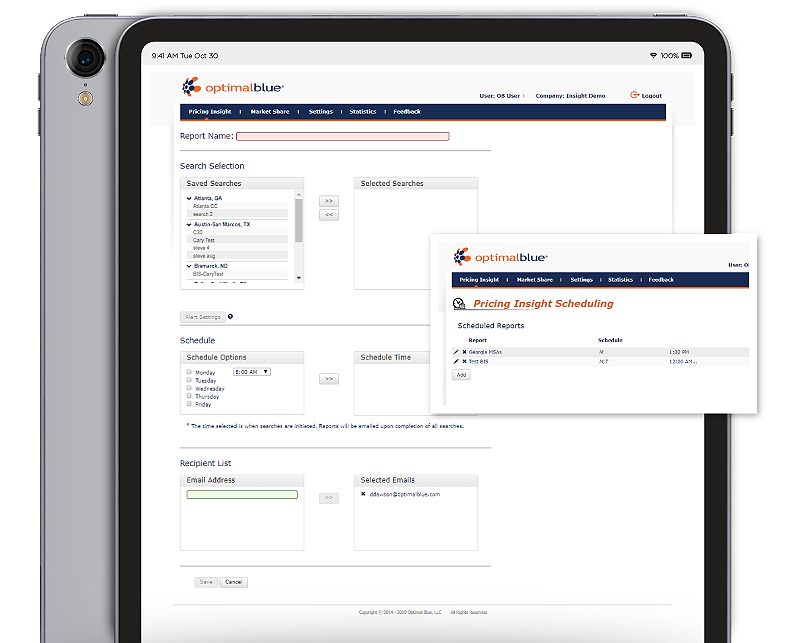The width and height of the screenshot is (793, 643).
Task: Open Settings menu in Scheduling popup
Action: point(582,279)
